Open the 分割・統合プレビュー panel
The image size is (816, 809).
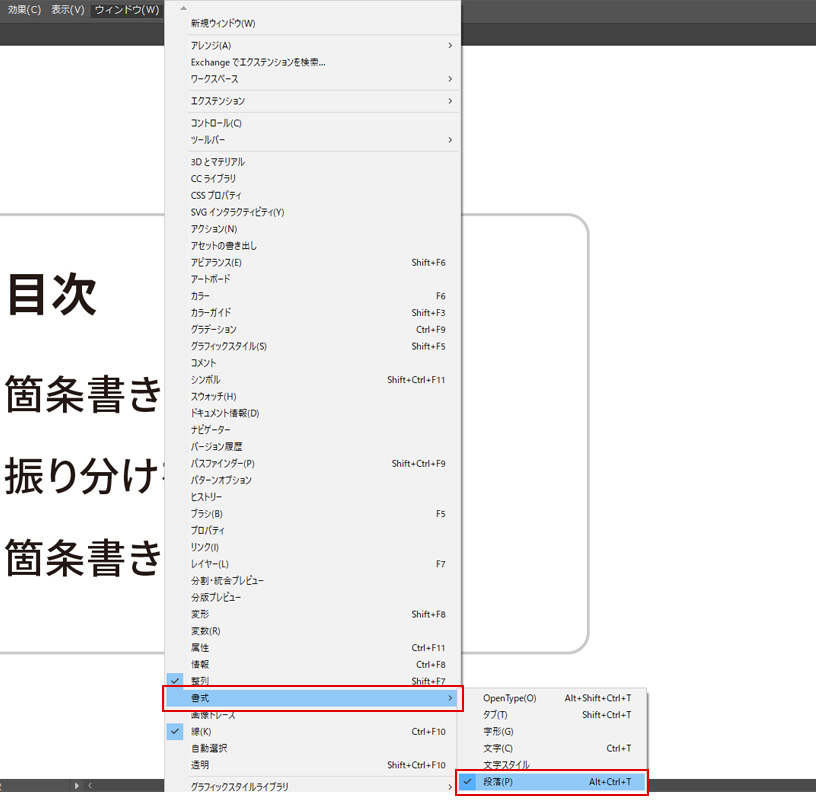coord(312,581)
